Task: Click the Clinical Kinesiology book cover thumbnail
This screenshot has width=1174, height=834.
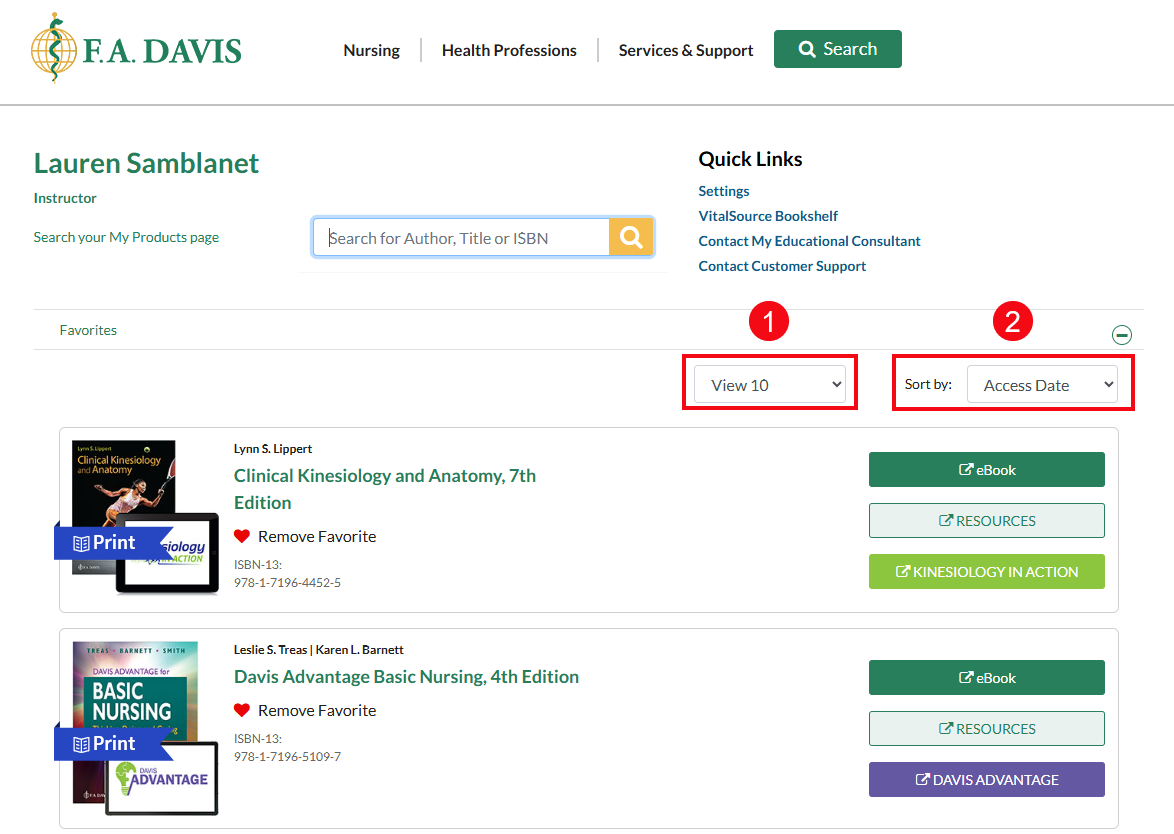Action: [137, 517]
